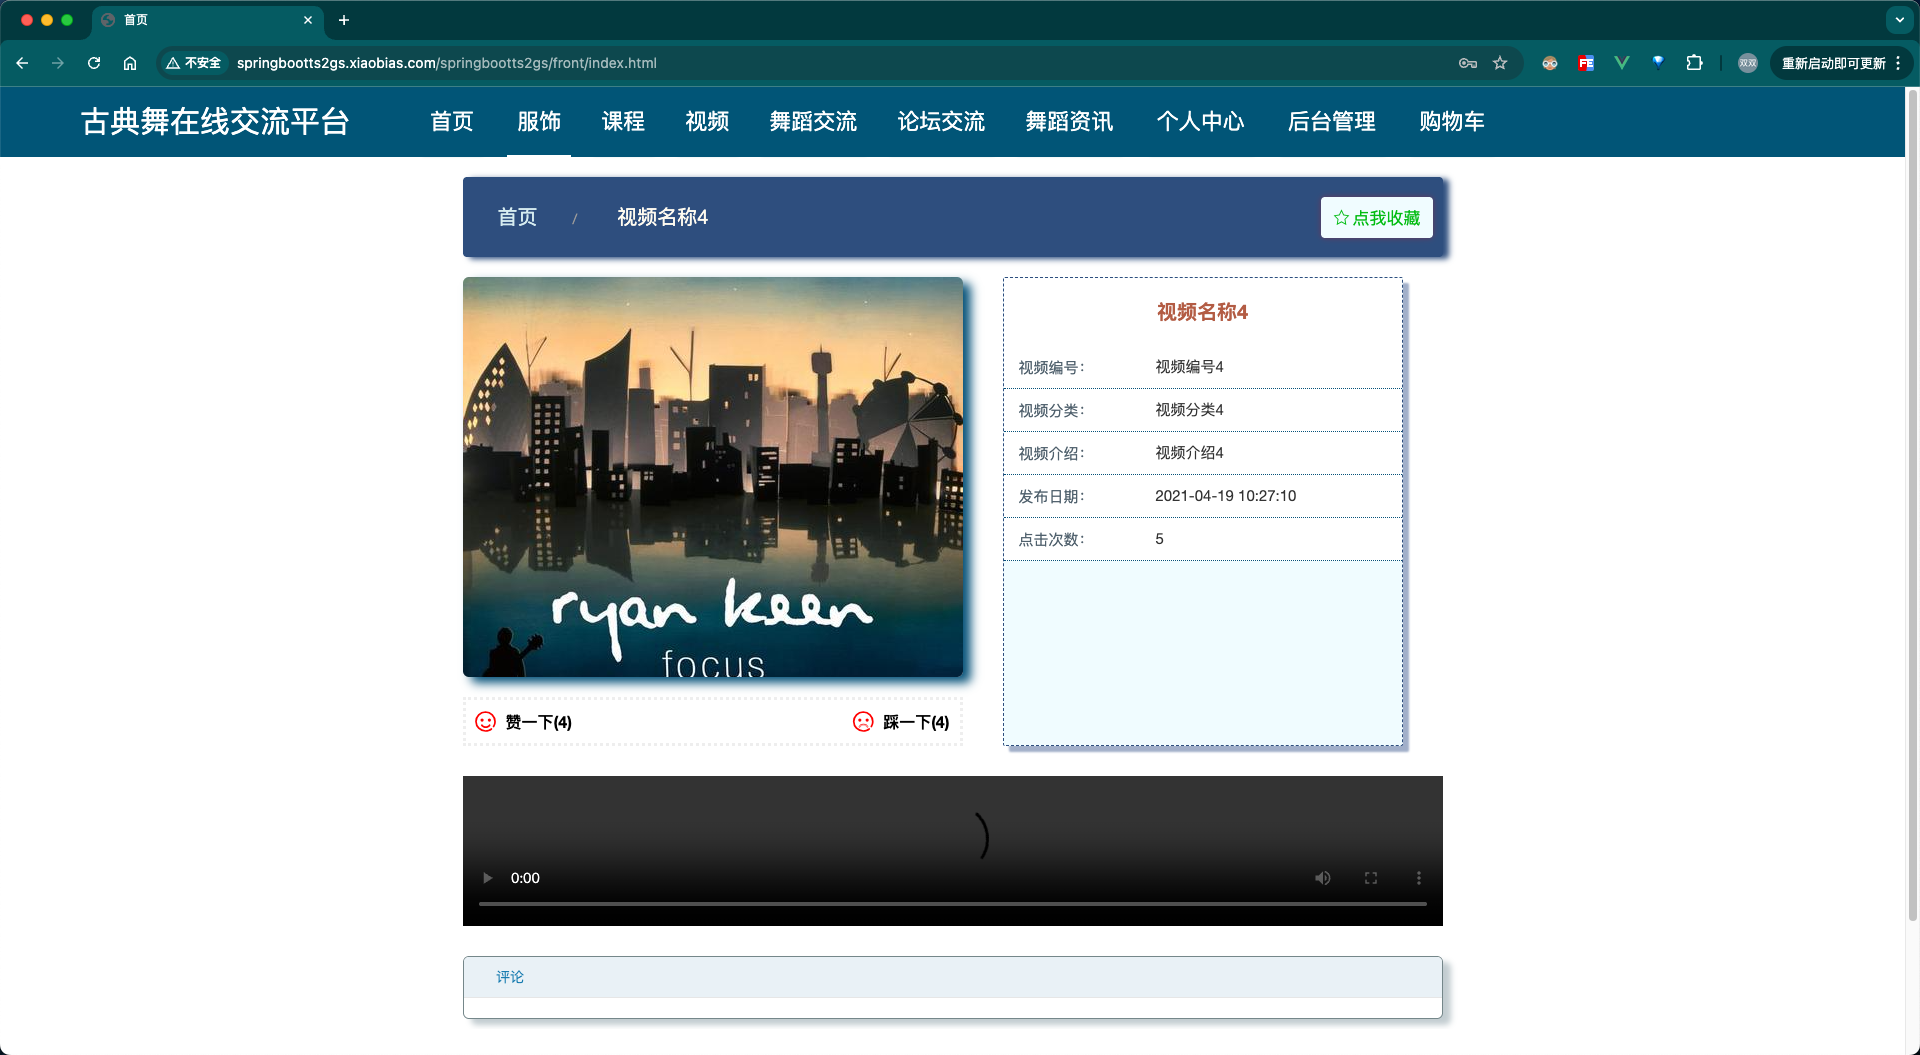Open the 舞蹈资讯 navigation item
This screenshot has height=1055, width=1920.
coord(1069,122)
